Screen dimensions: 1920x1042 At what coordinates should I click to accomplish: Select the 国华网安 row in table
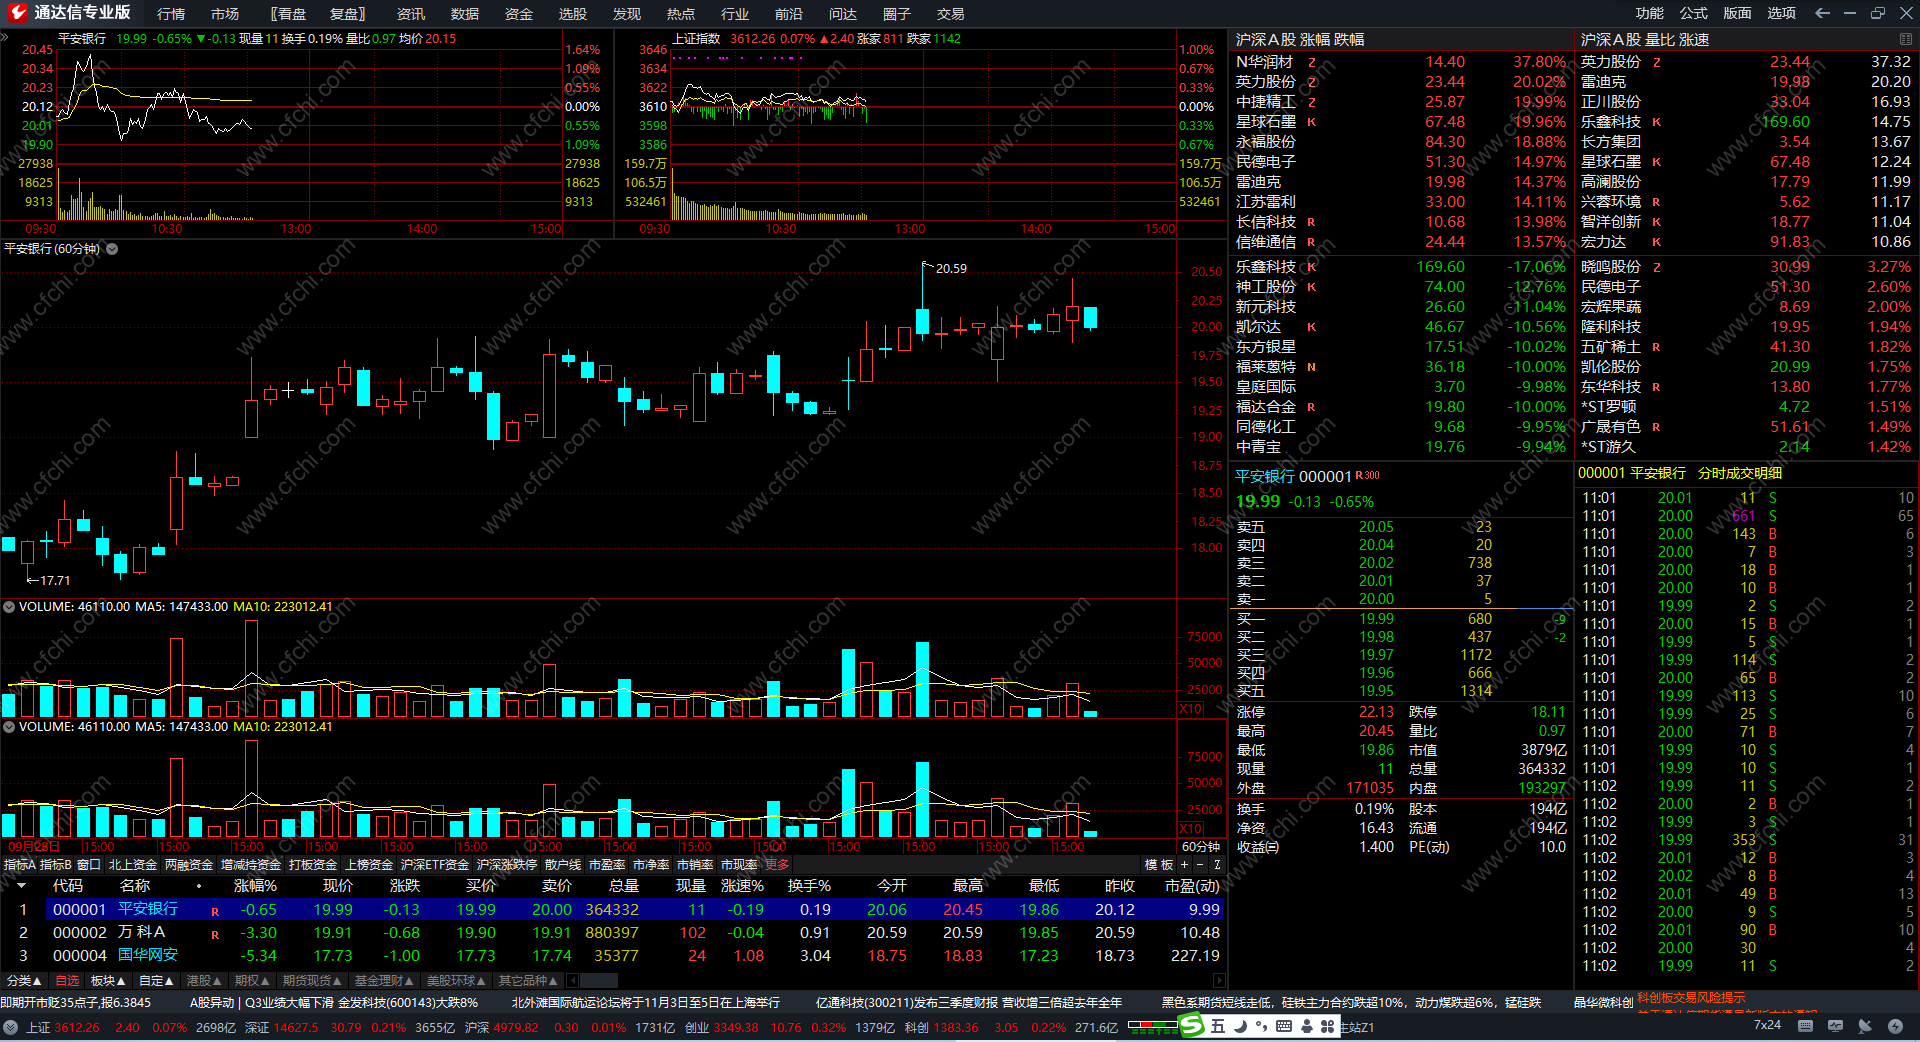pos(612,955)
